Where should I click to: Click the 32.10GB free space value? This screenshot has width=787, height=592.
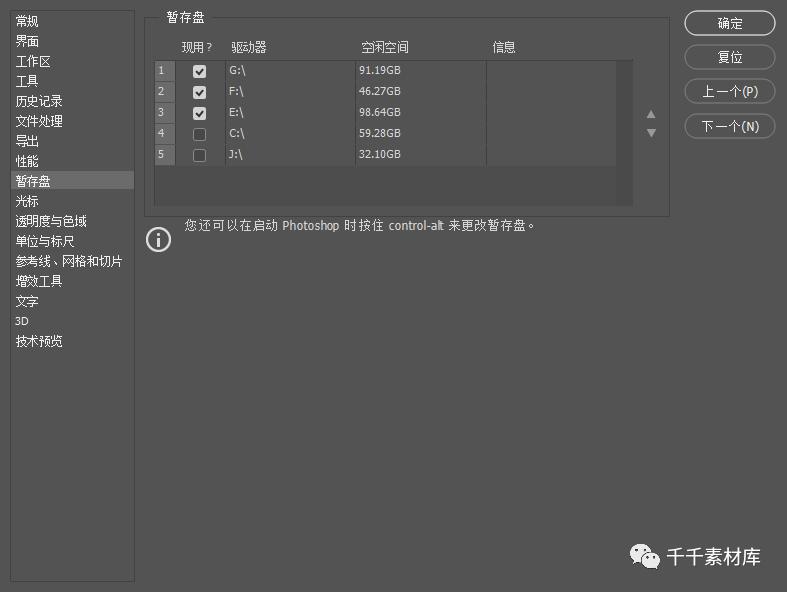tap(380, 154)
